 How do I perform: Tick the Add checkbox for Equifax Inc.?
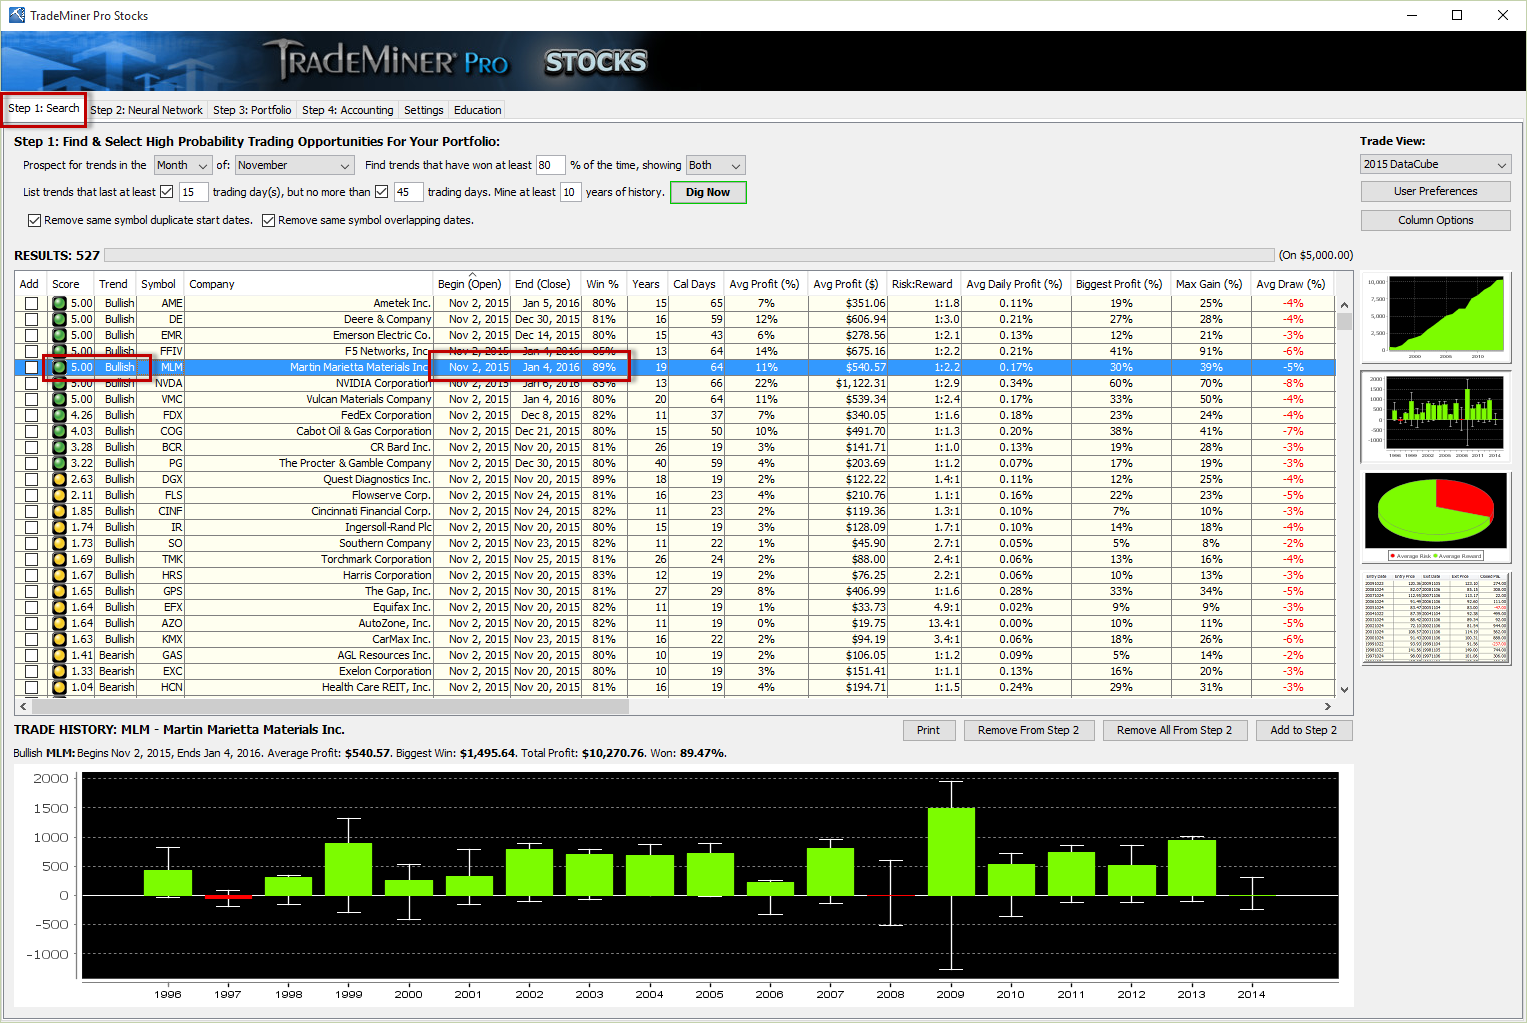click(31, 607)
